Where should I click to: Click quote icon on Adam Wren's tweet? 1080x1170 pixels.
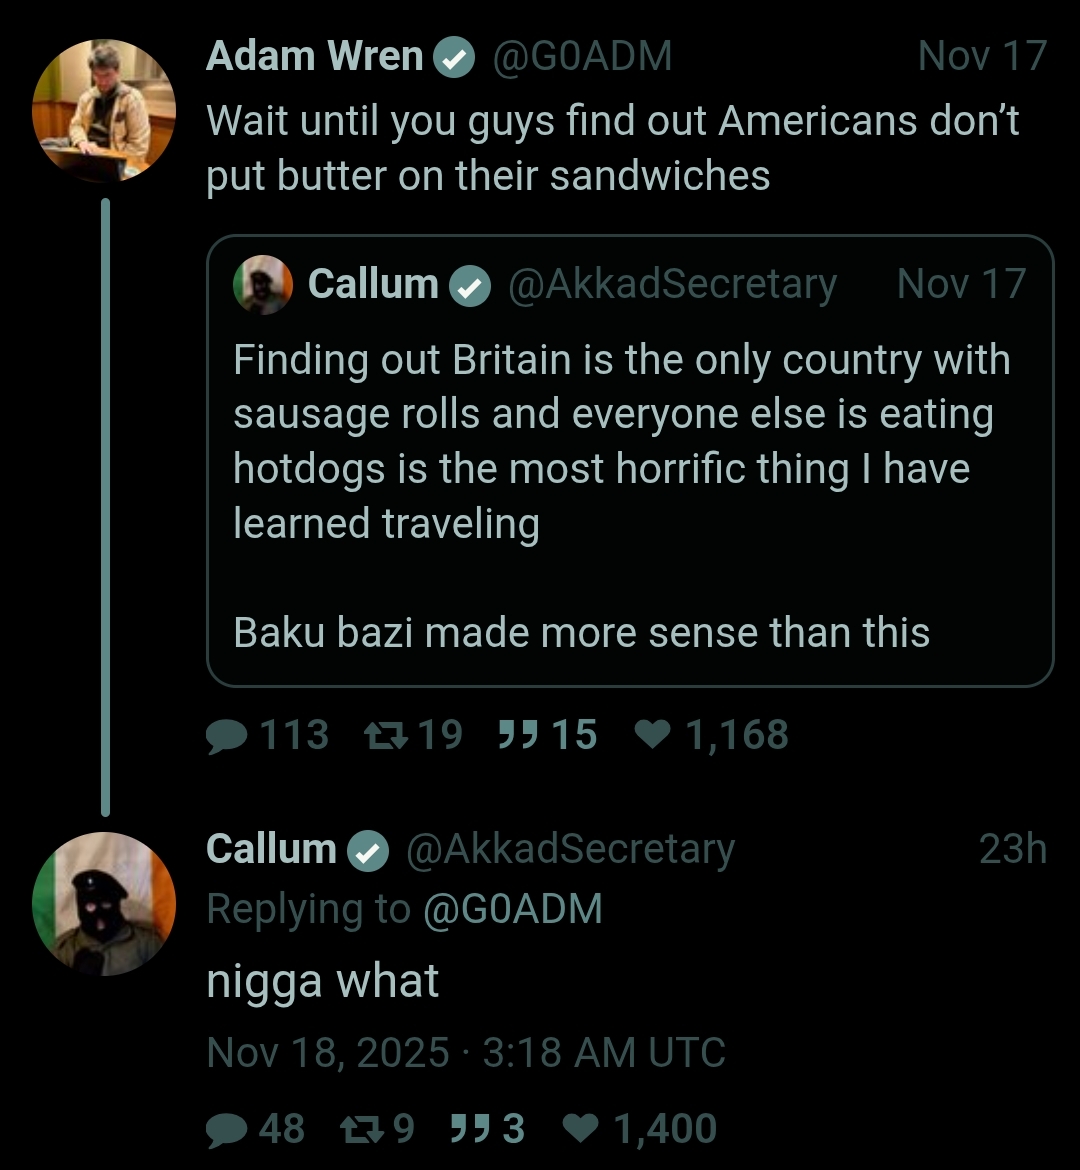(519, 736)
